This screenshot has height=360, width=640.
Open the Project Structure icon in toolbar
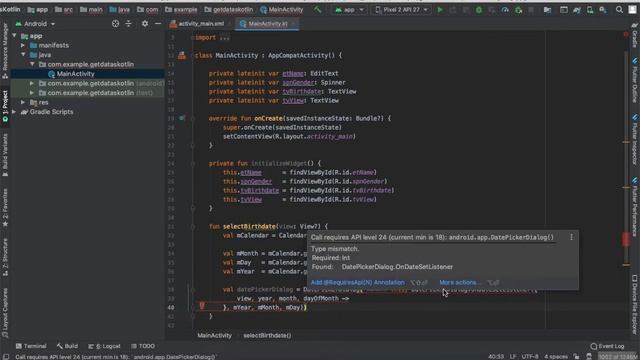(547, 9)
